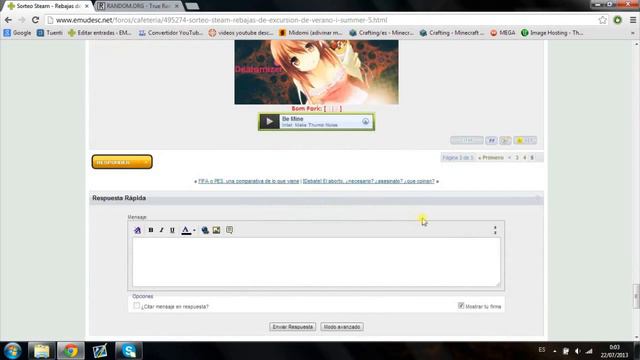Click the Windows Start button
Image resolution: width=640 pixels, height=360 pixels.
coord(13,351)
